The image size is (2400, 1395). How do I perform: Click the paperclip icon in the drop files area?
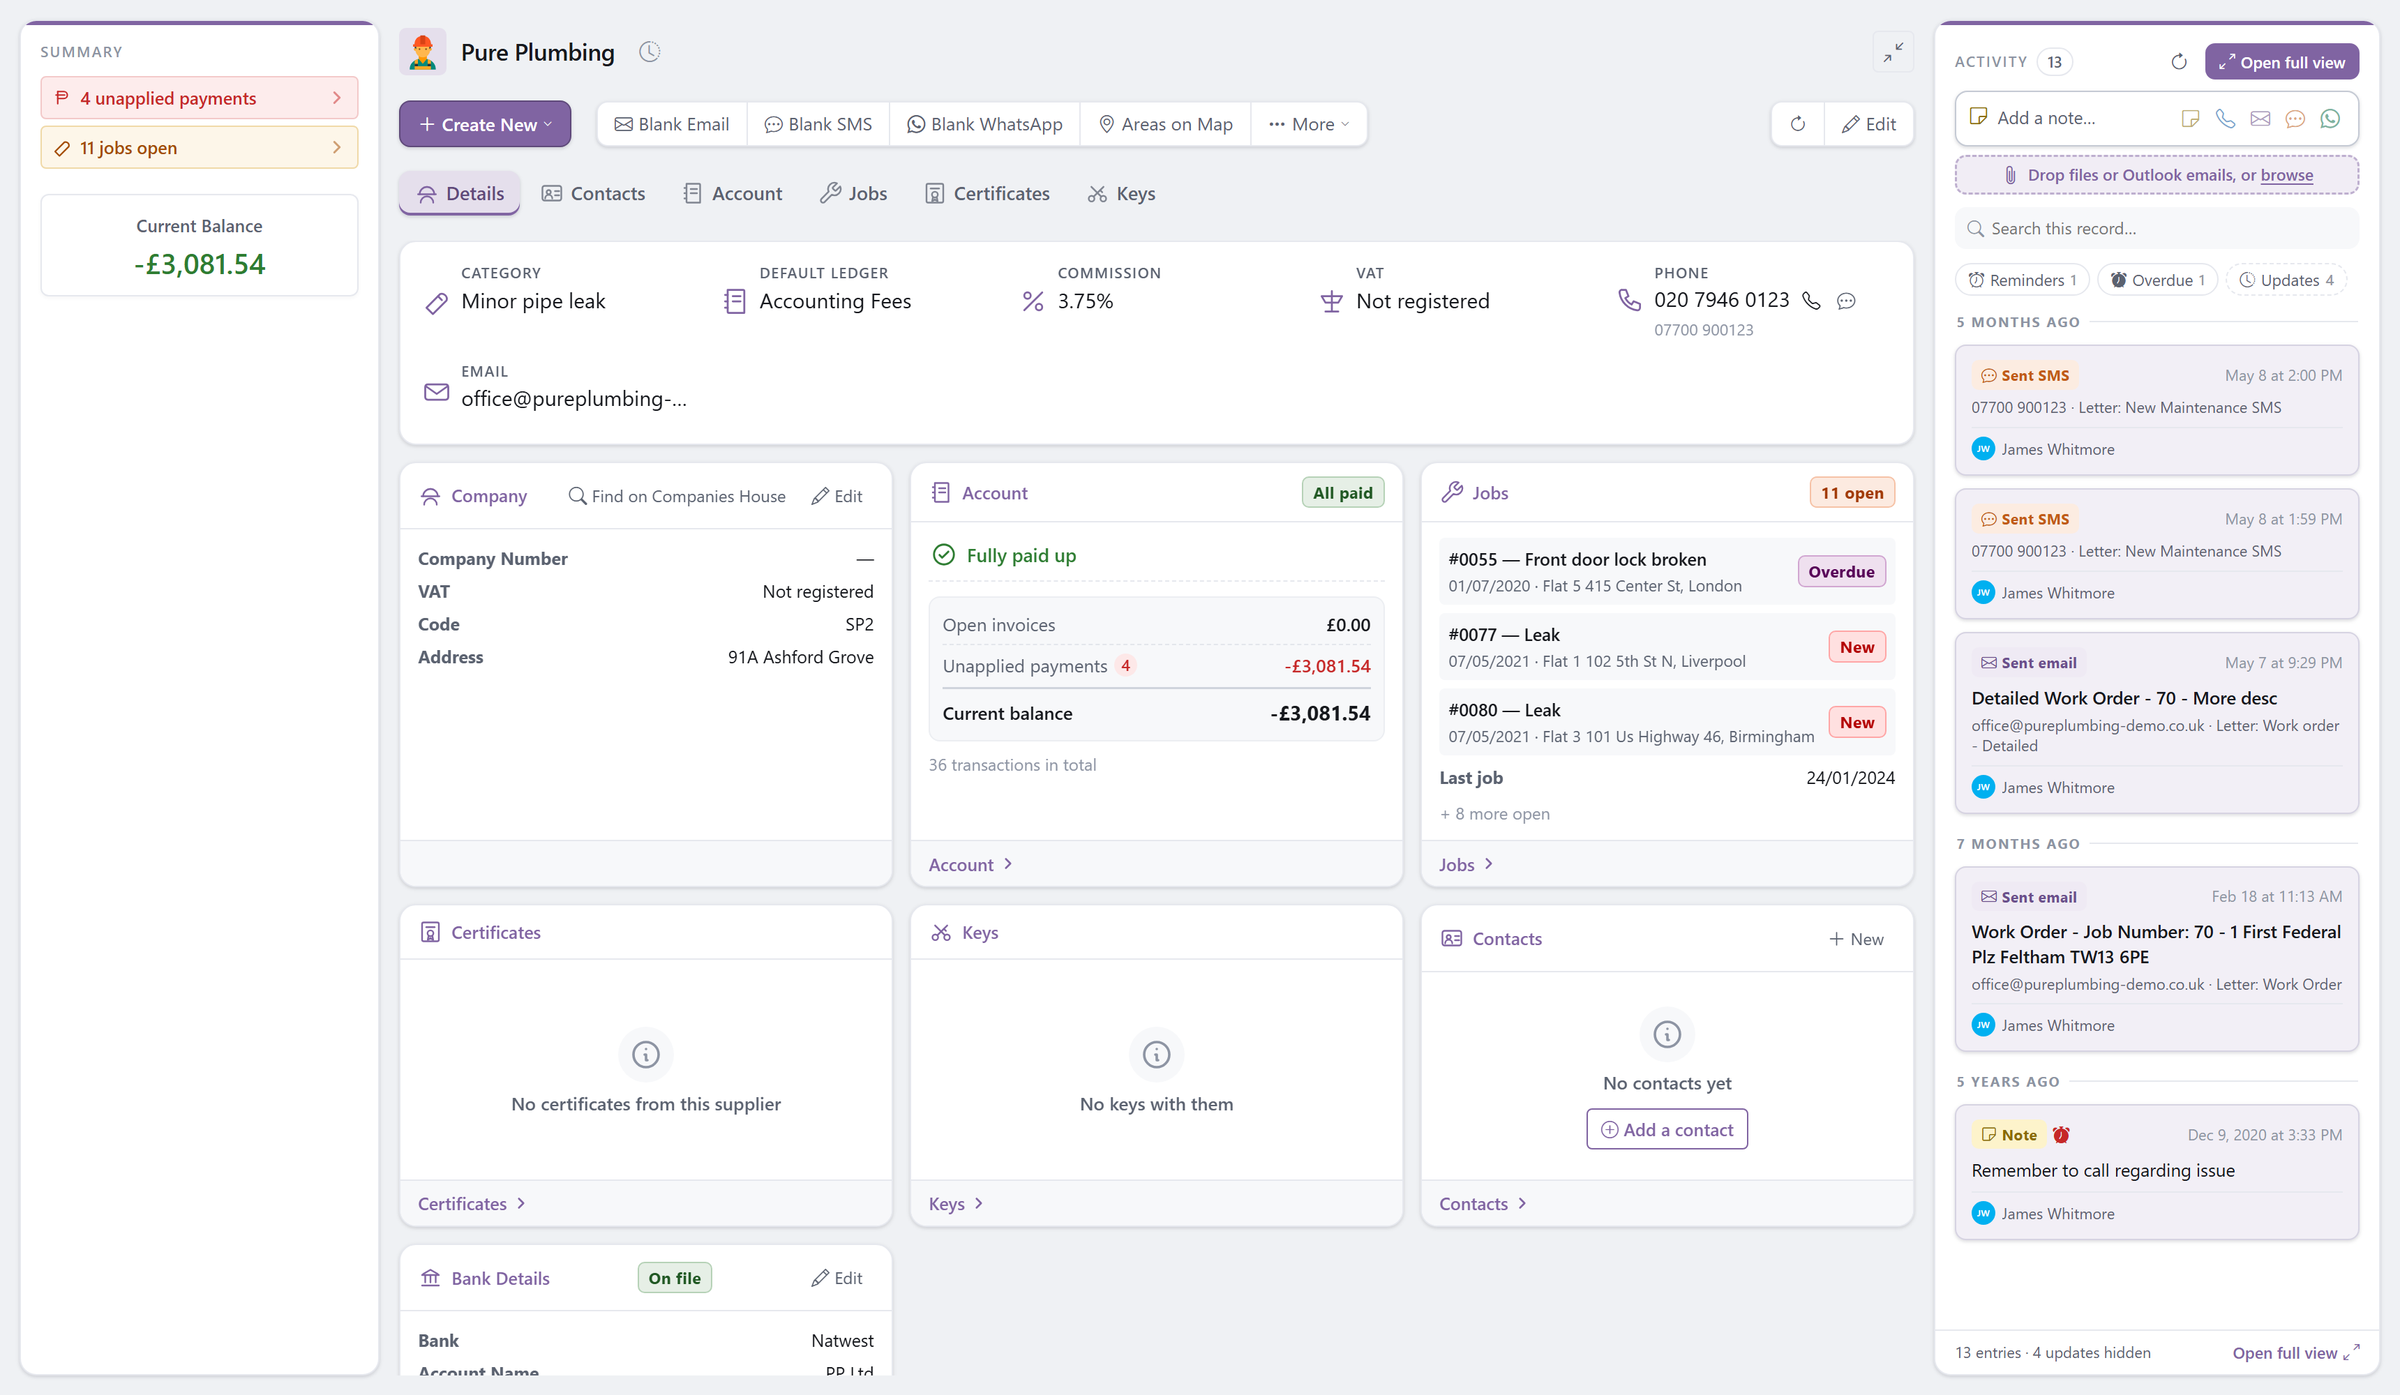point(2010,175)
